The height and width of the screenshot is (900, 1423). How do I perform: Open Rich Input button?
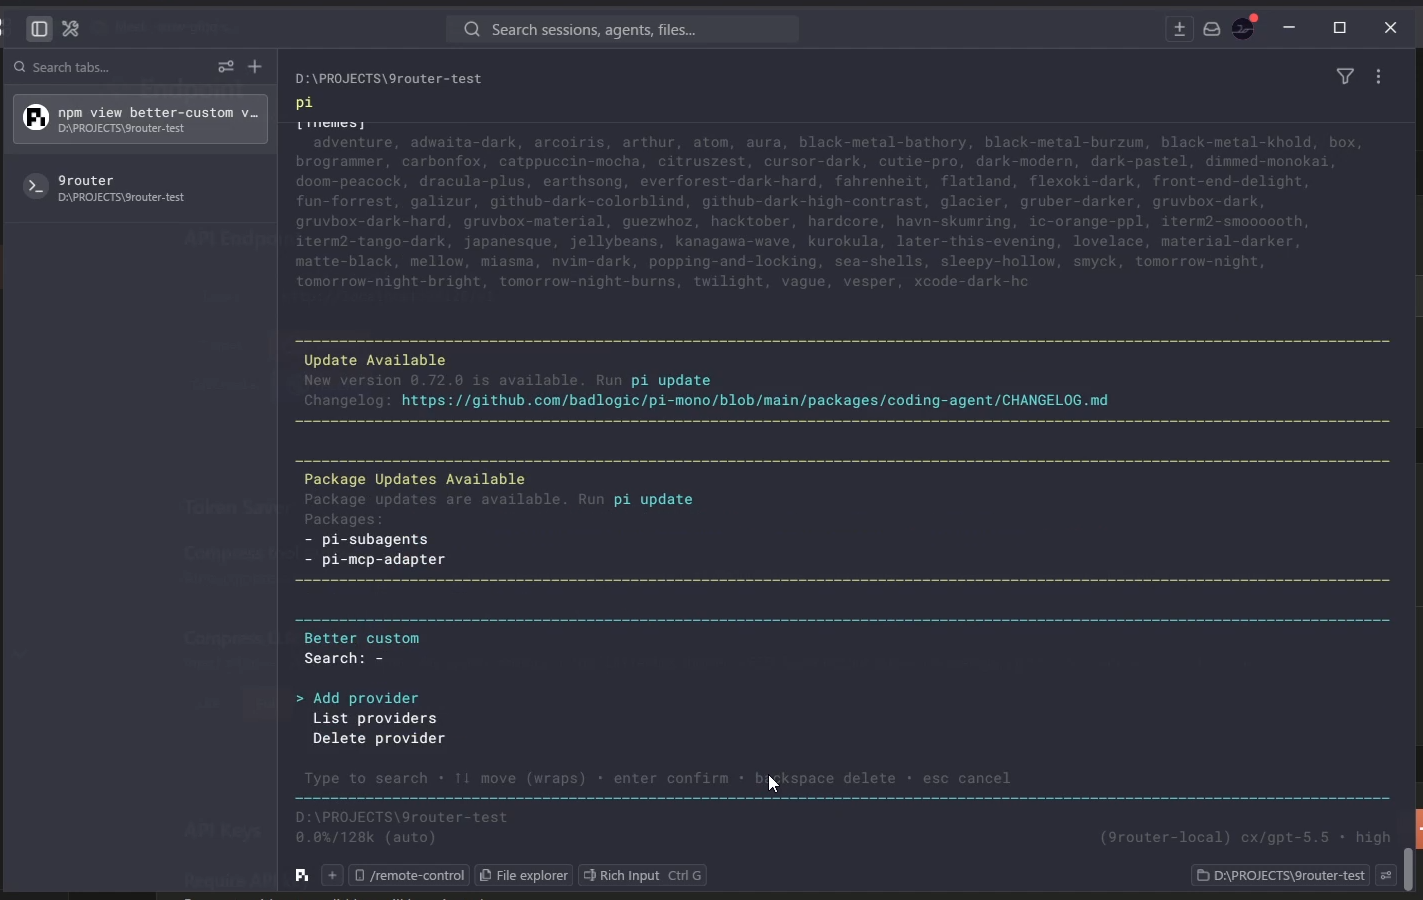click(x=643, y=875)
